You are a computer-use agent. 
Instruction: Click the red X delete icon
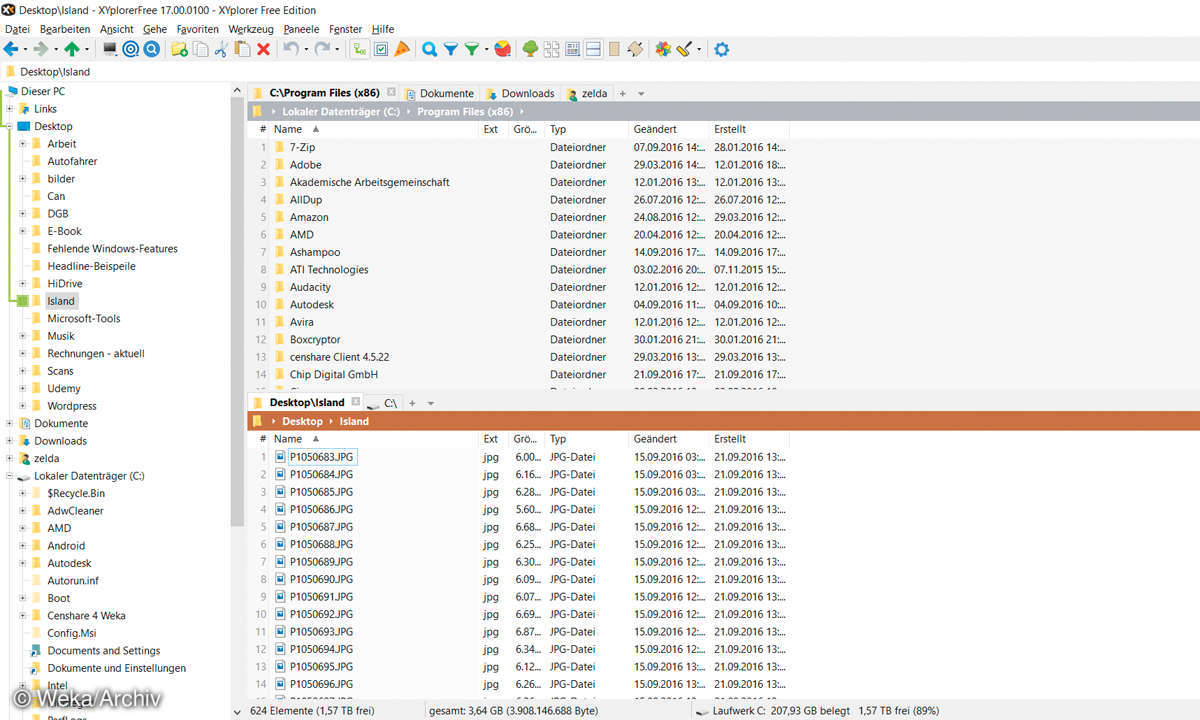(x=263, y=49)
